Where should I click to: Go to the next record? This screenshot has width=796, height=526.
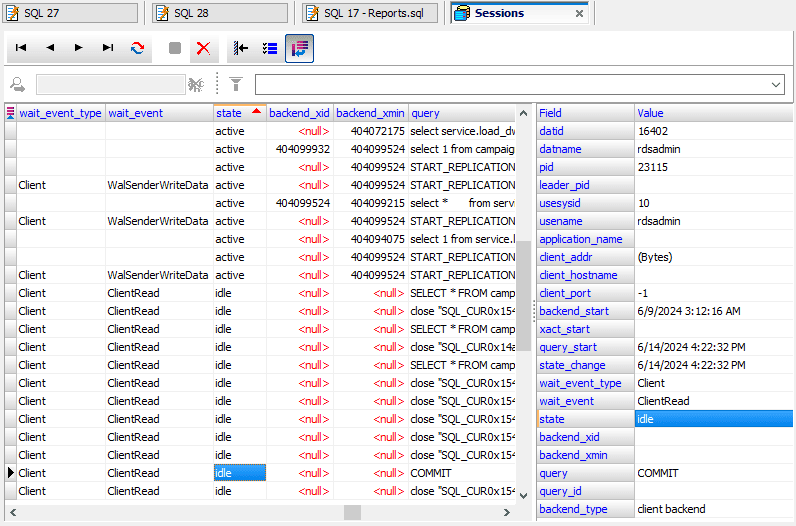coord(79,48)
